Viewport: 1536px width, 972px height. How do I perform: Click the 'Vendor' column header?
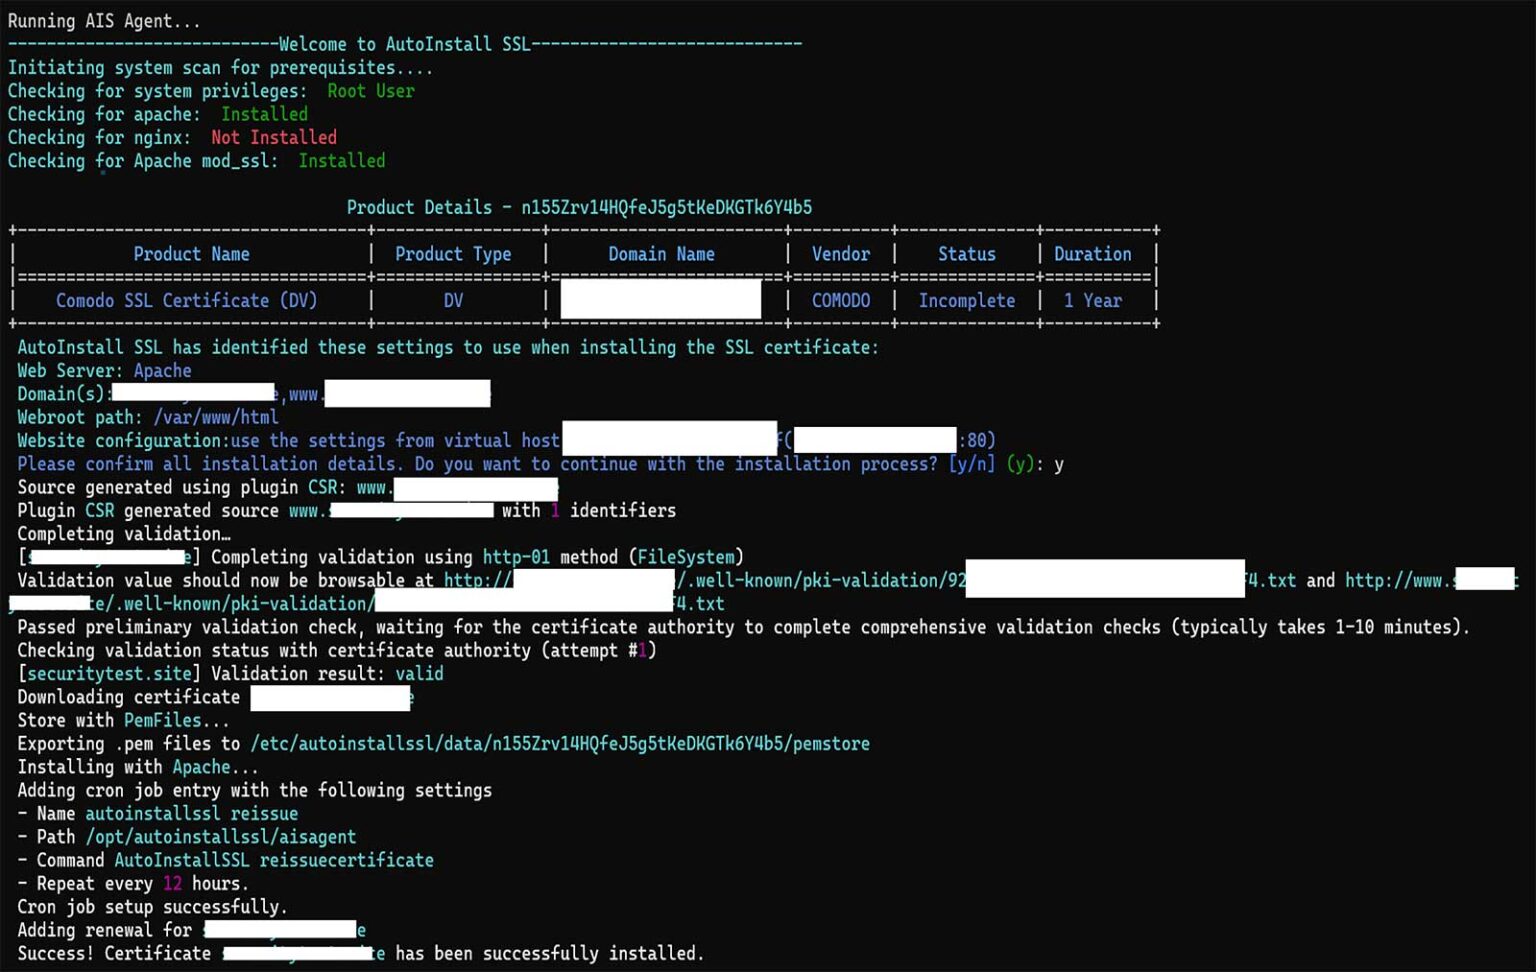point(841,254)
